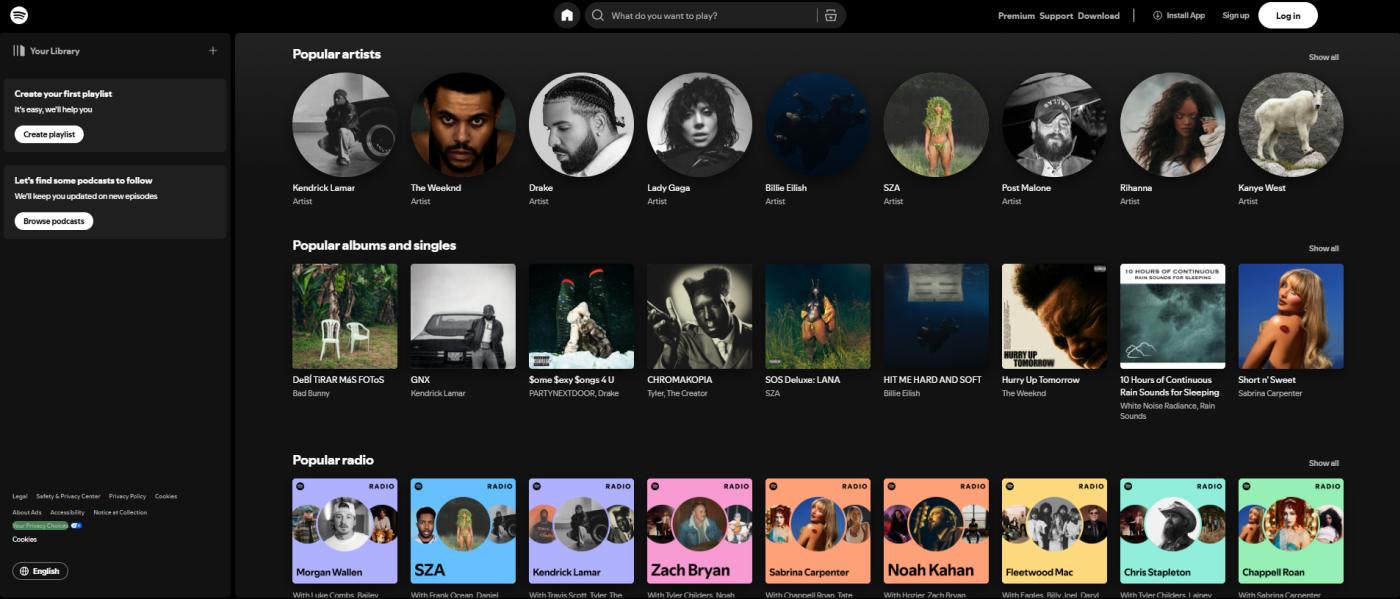
Task: Show all Popular artists
Action: (1323, 57)
